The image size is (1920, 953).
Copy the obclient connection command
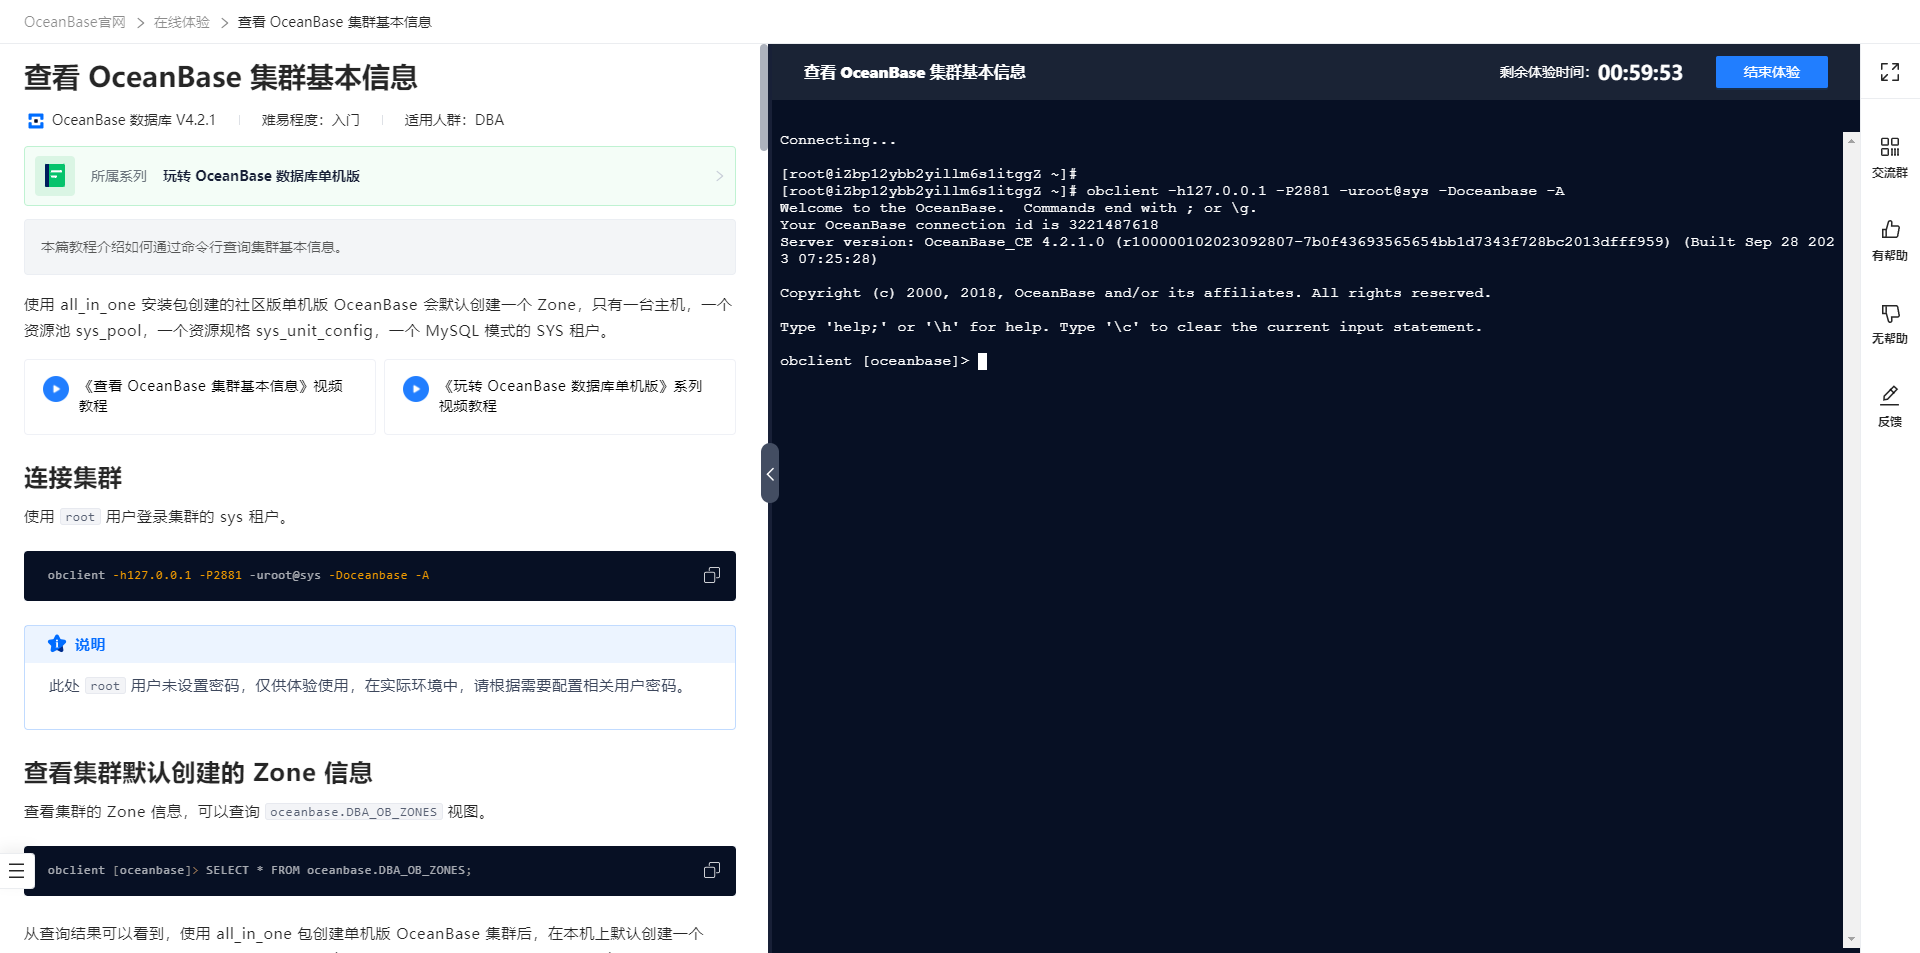(712, 575)
